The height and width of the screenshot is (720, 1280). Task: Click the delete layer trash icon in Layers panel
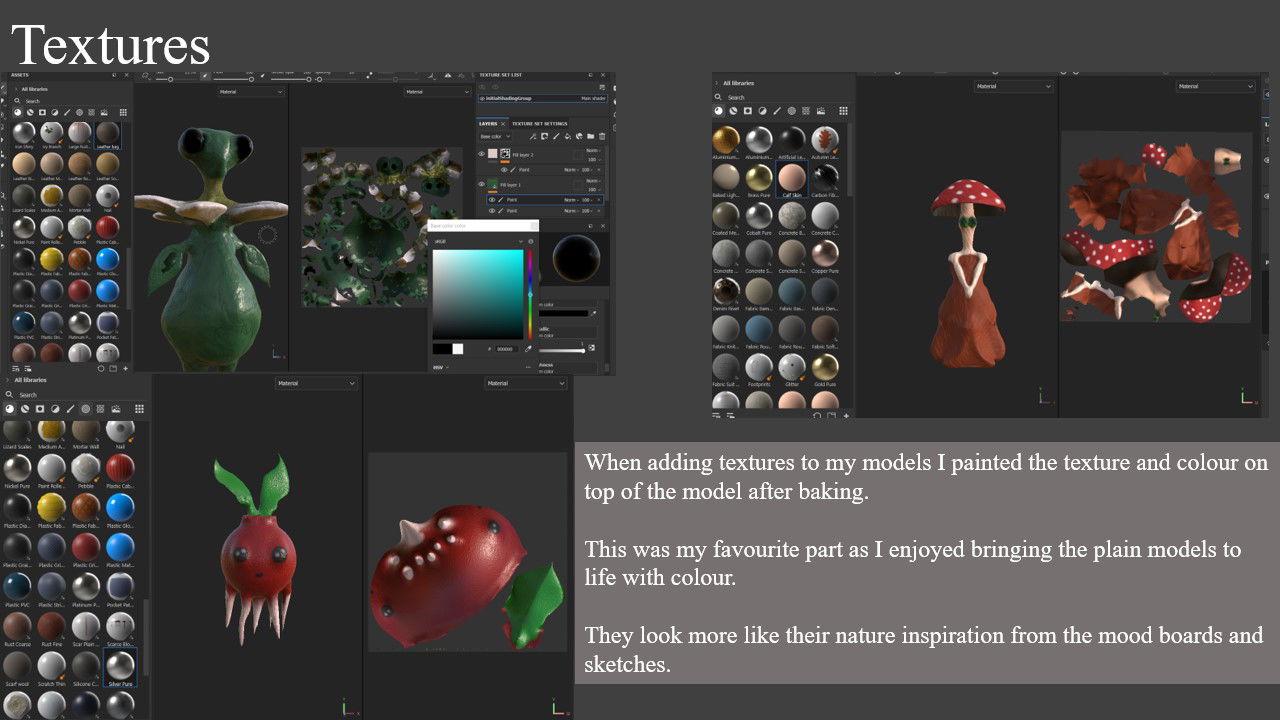coord(602,136)
